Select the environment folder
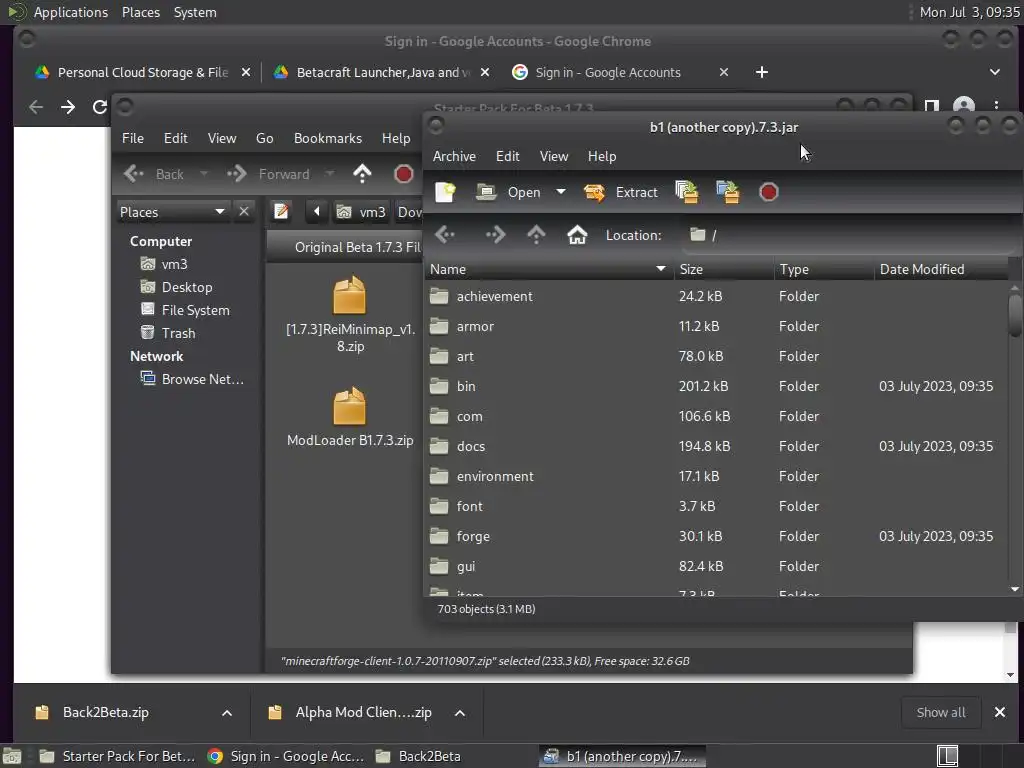1024x768 pixels. pyautogui.click(x=715, y=477)
